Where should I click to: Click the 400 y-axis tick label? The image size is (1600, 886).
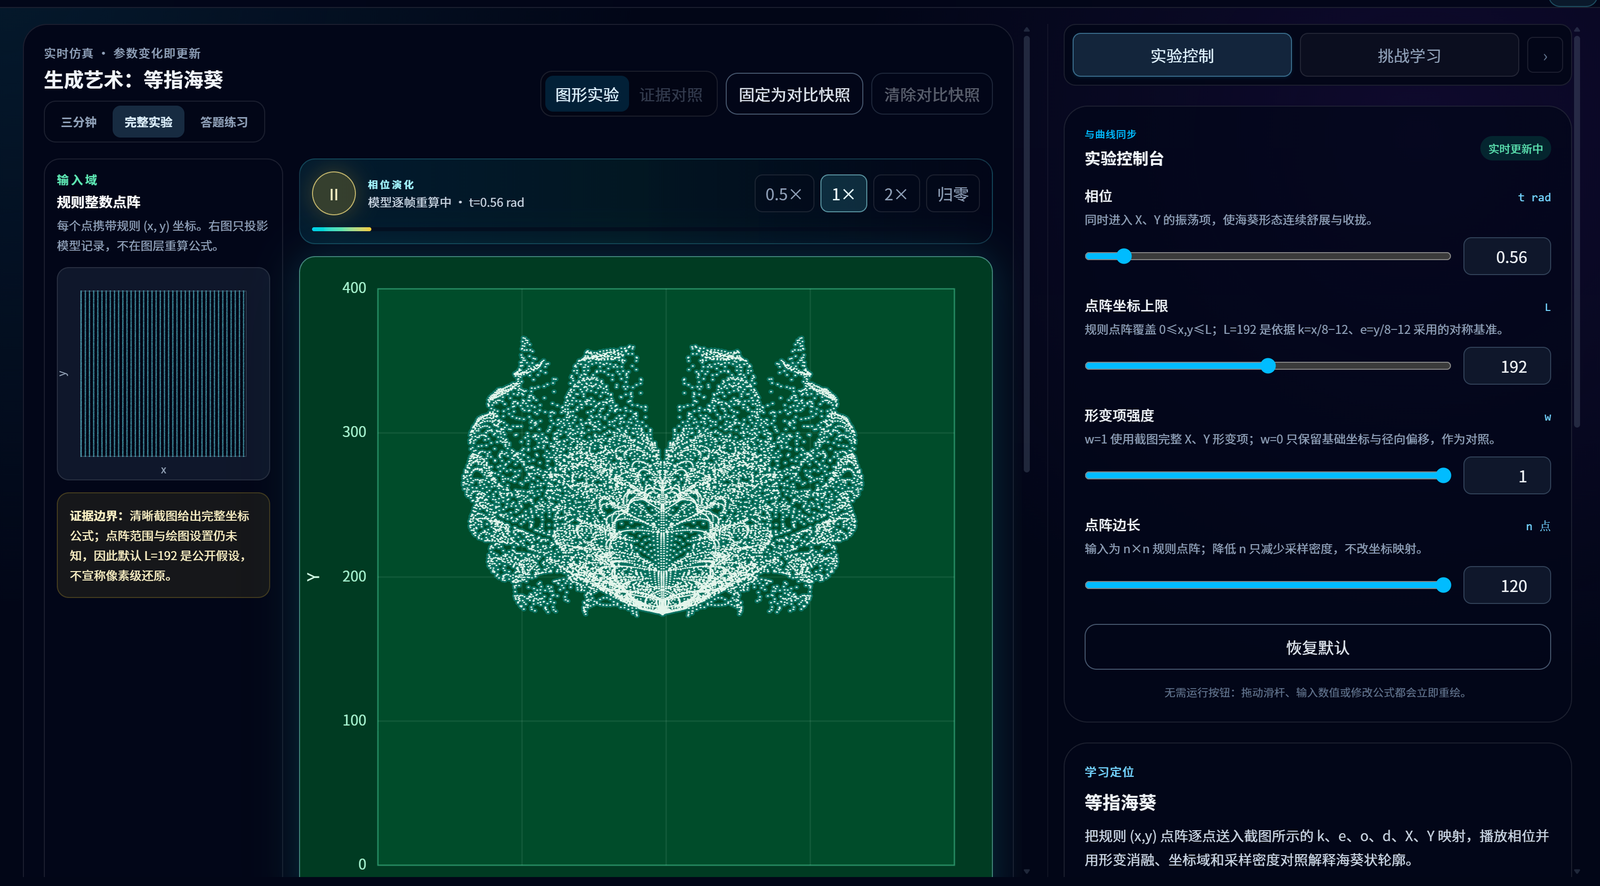[354, 288]
